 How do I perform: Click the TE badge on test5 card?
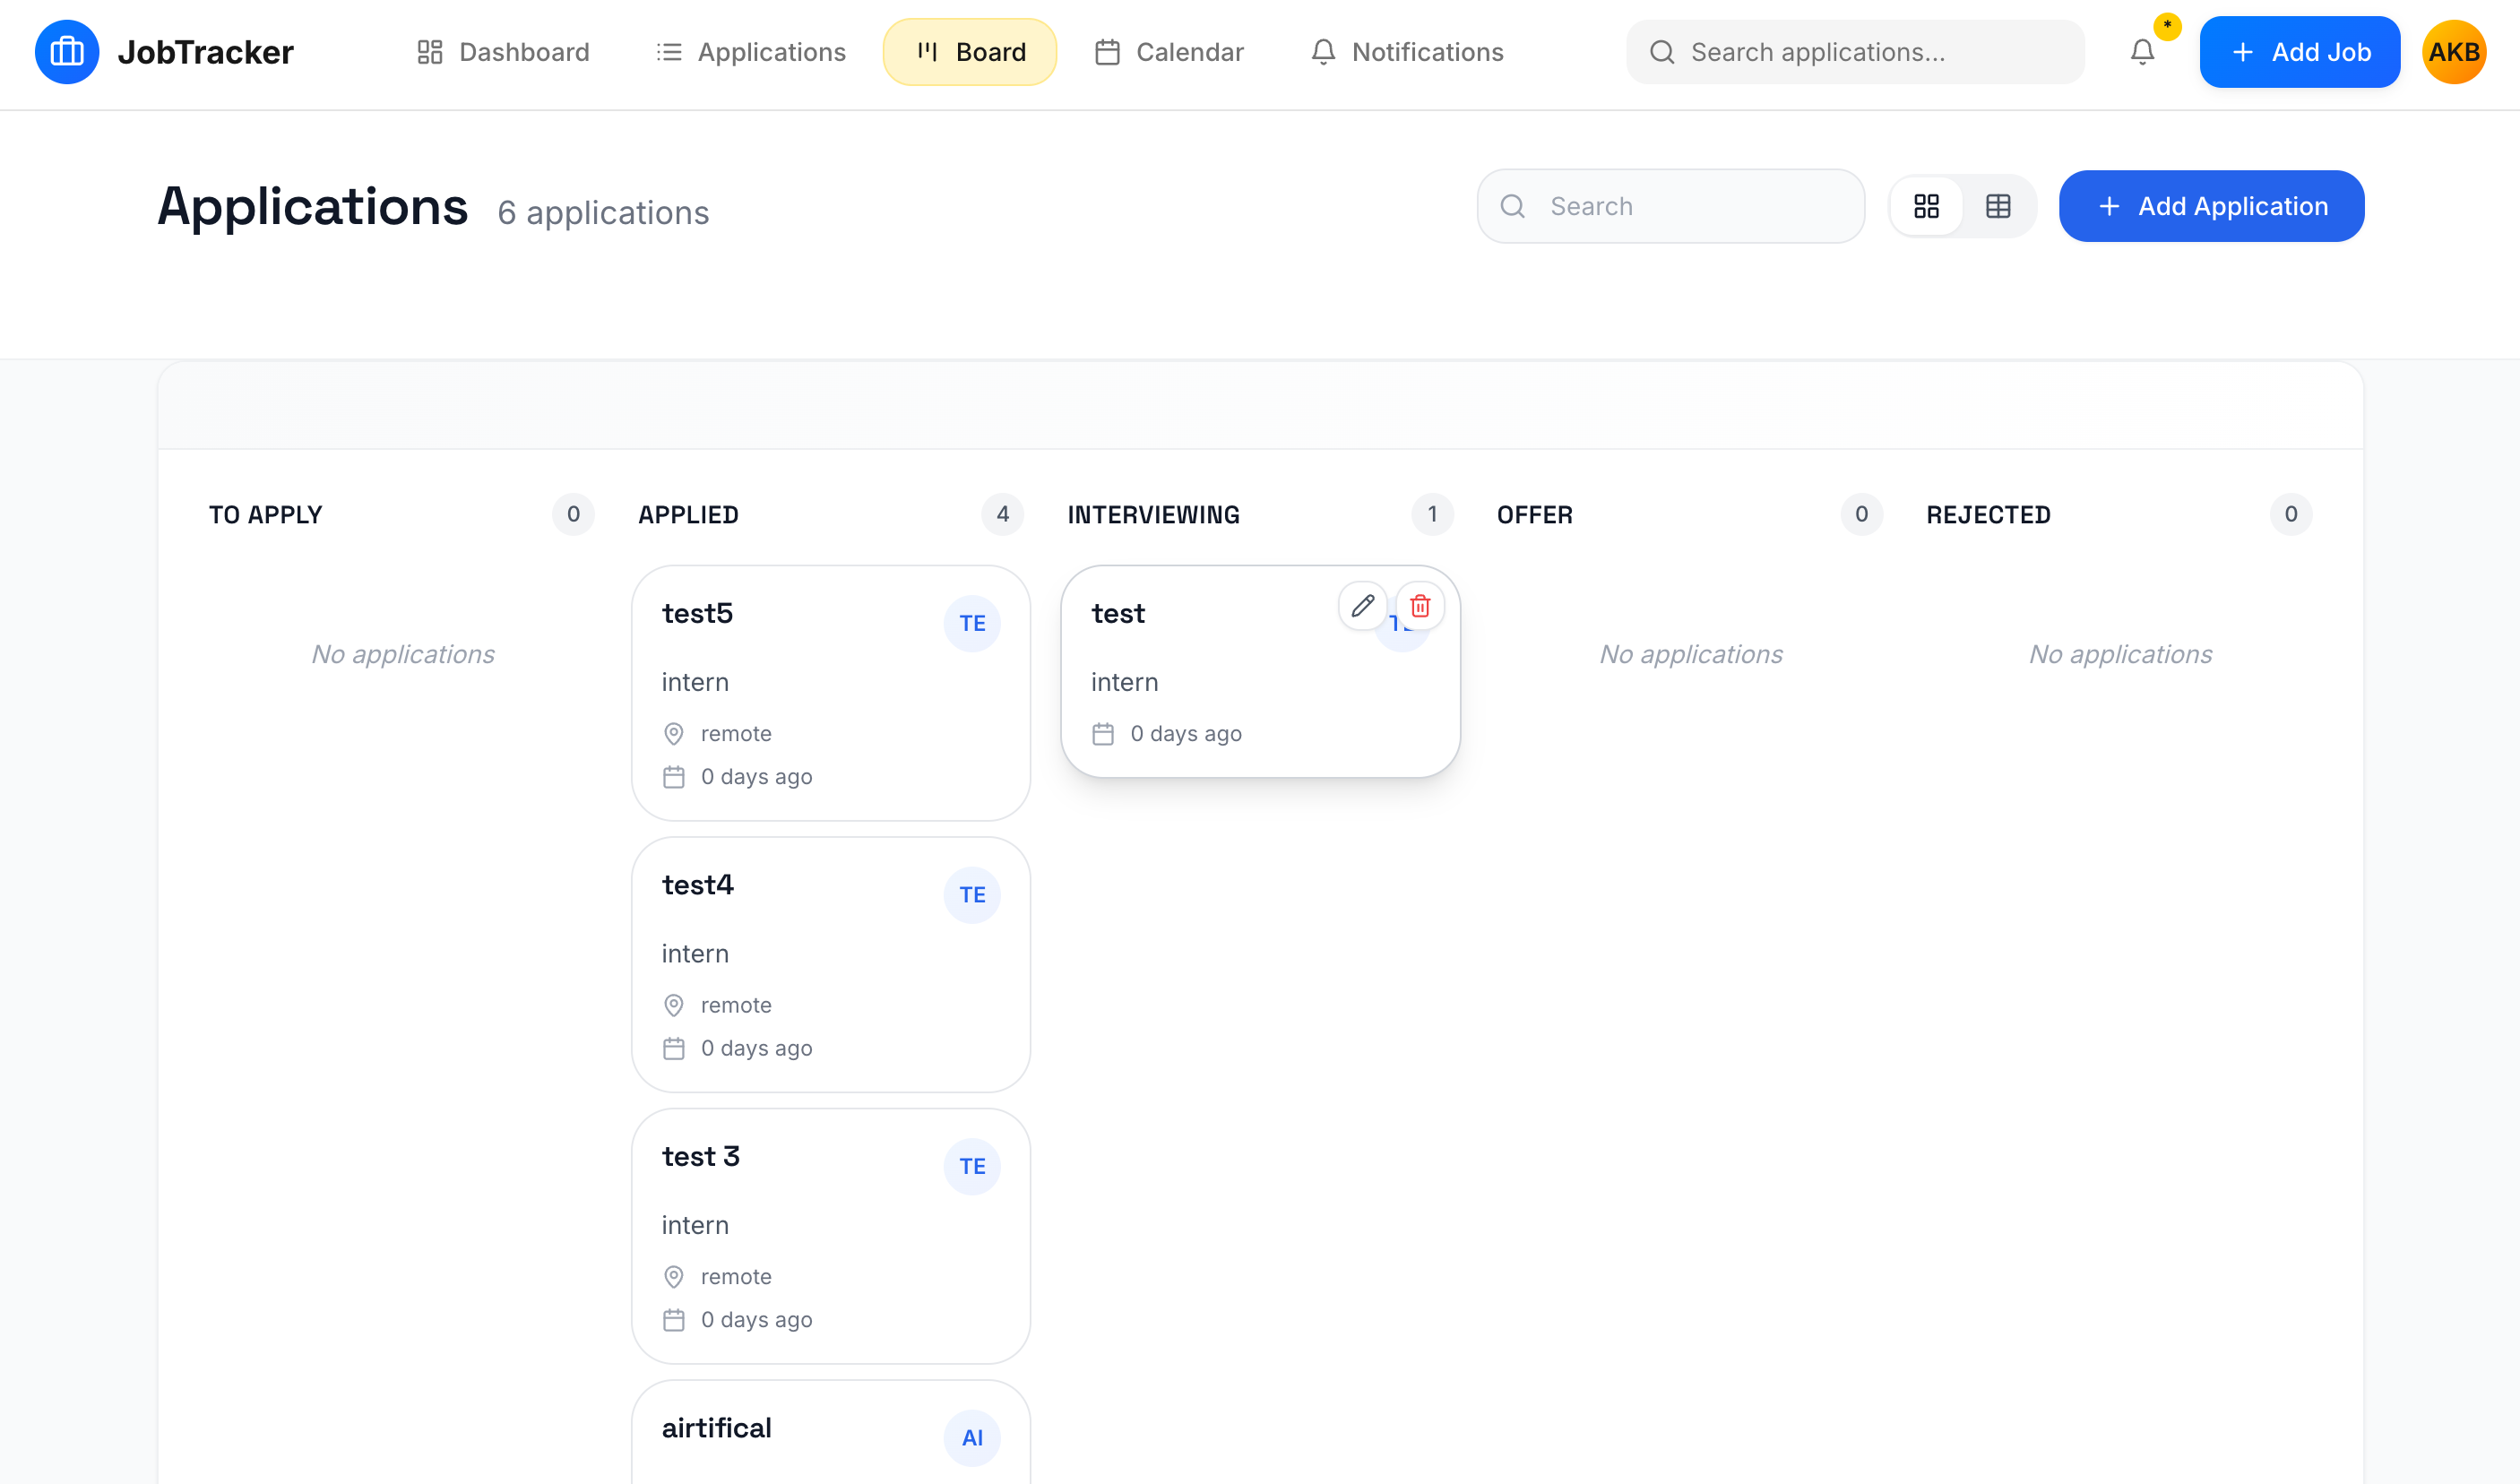(972, 623)
